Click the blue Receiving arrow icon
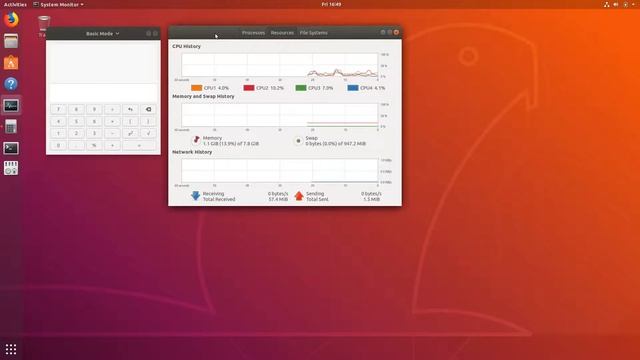 [196, 196]
